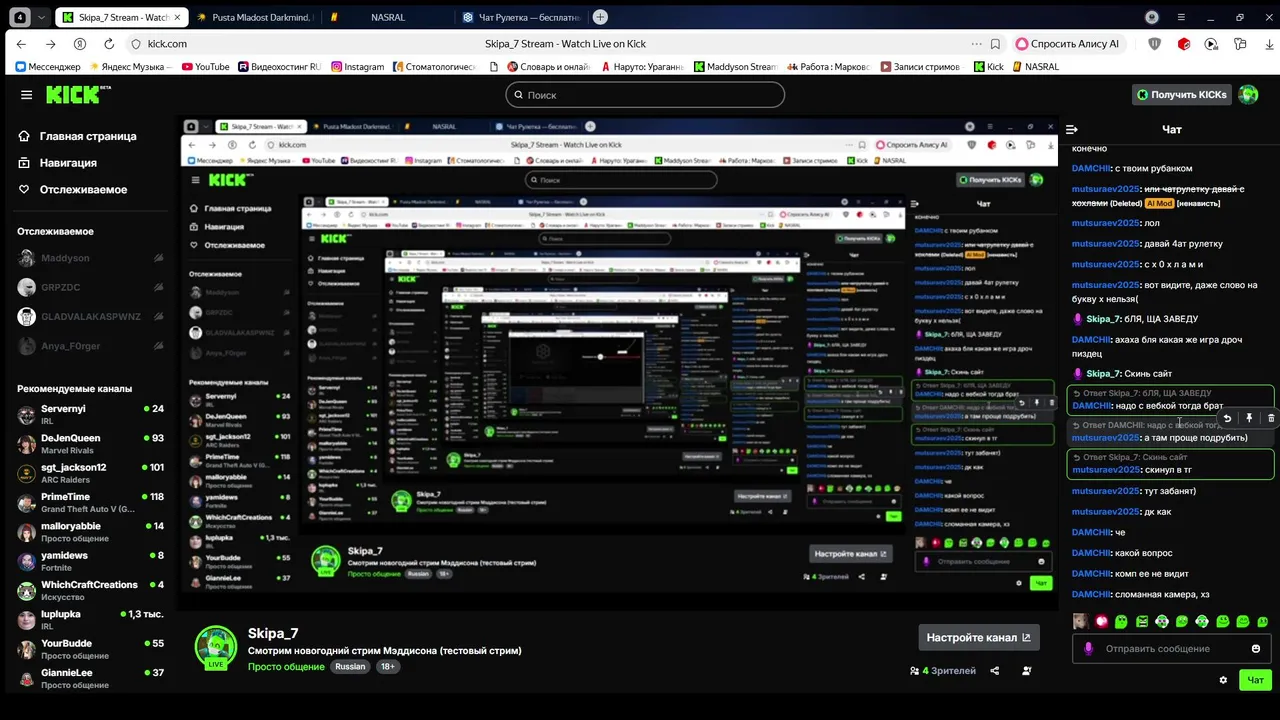
Task: Delete the hovered chat message
Action: [x=1271, y=418]
